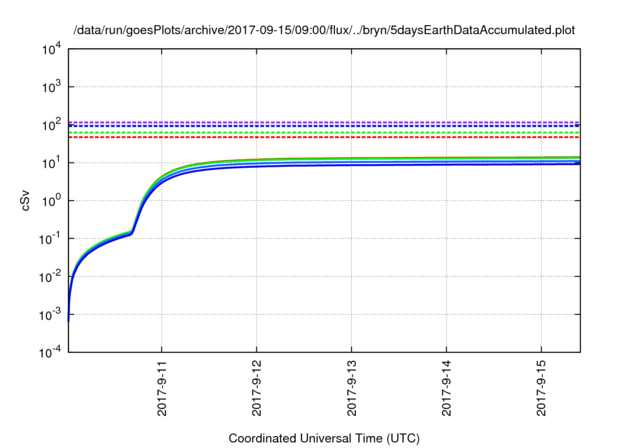The width and height of the screenshot is (640, 448).
Task: Click the green dashed threshold line
Action: [324, 133]
